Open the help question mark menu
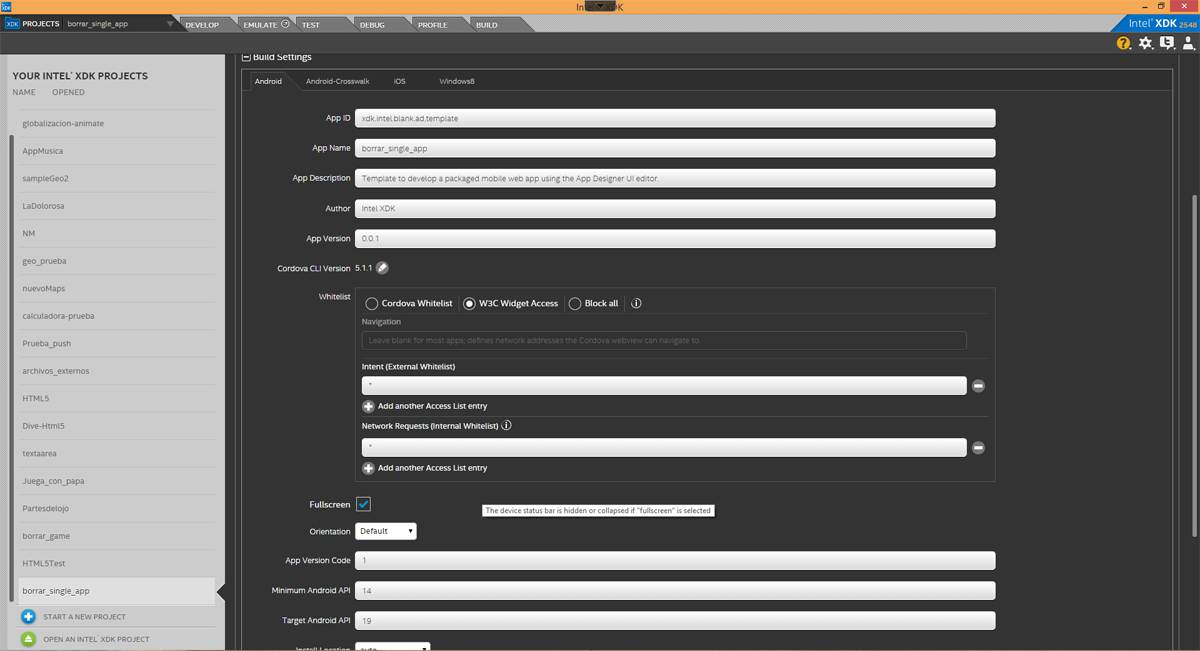Screen dimensions: 1200x651 1124,43
